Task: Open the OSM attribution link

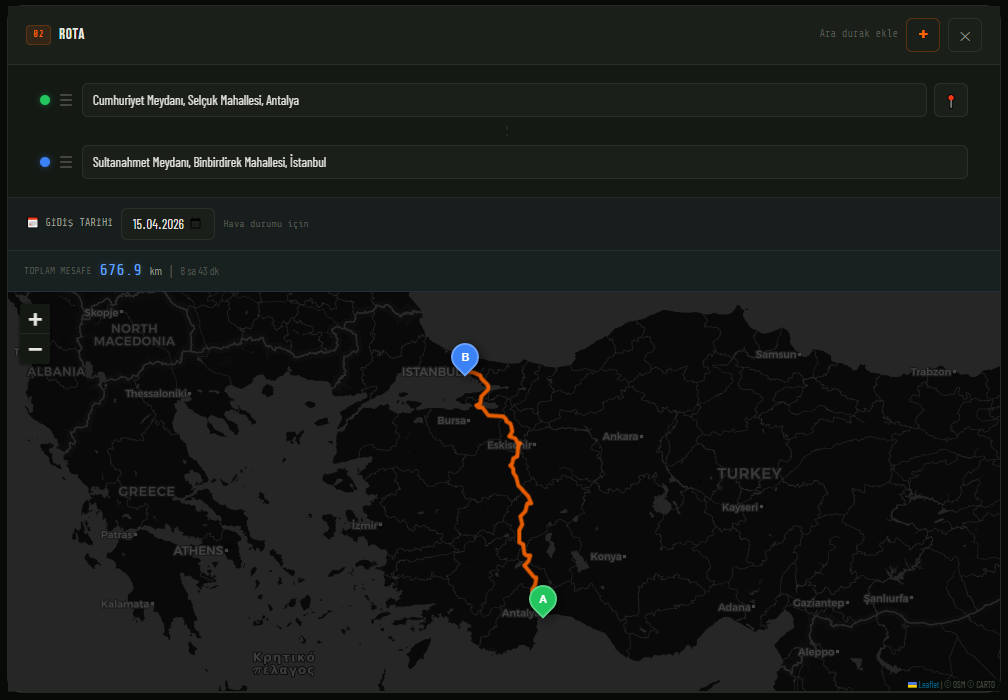Action: click(x=958, y=685)
